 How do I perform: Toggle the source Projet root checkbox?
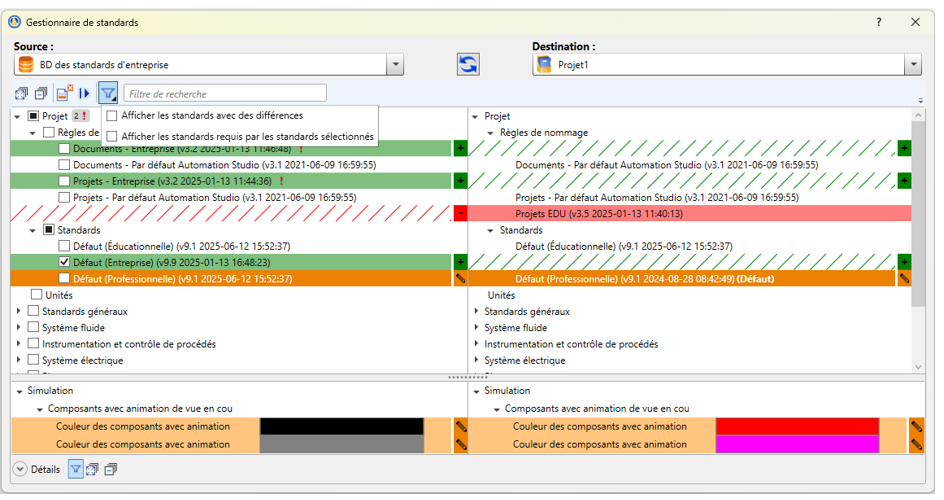34,116
